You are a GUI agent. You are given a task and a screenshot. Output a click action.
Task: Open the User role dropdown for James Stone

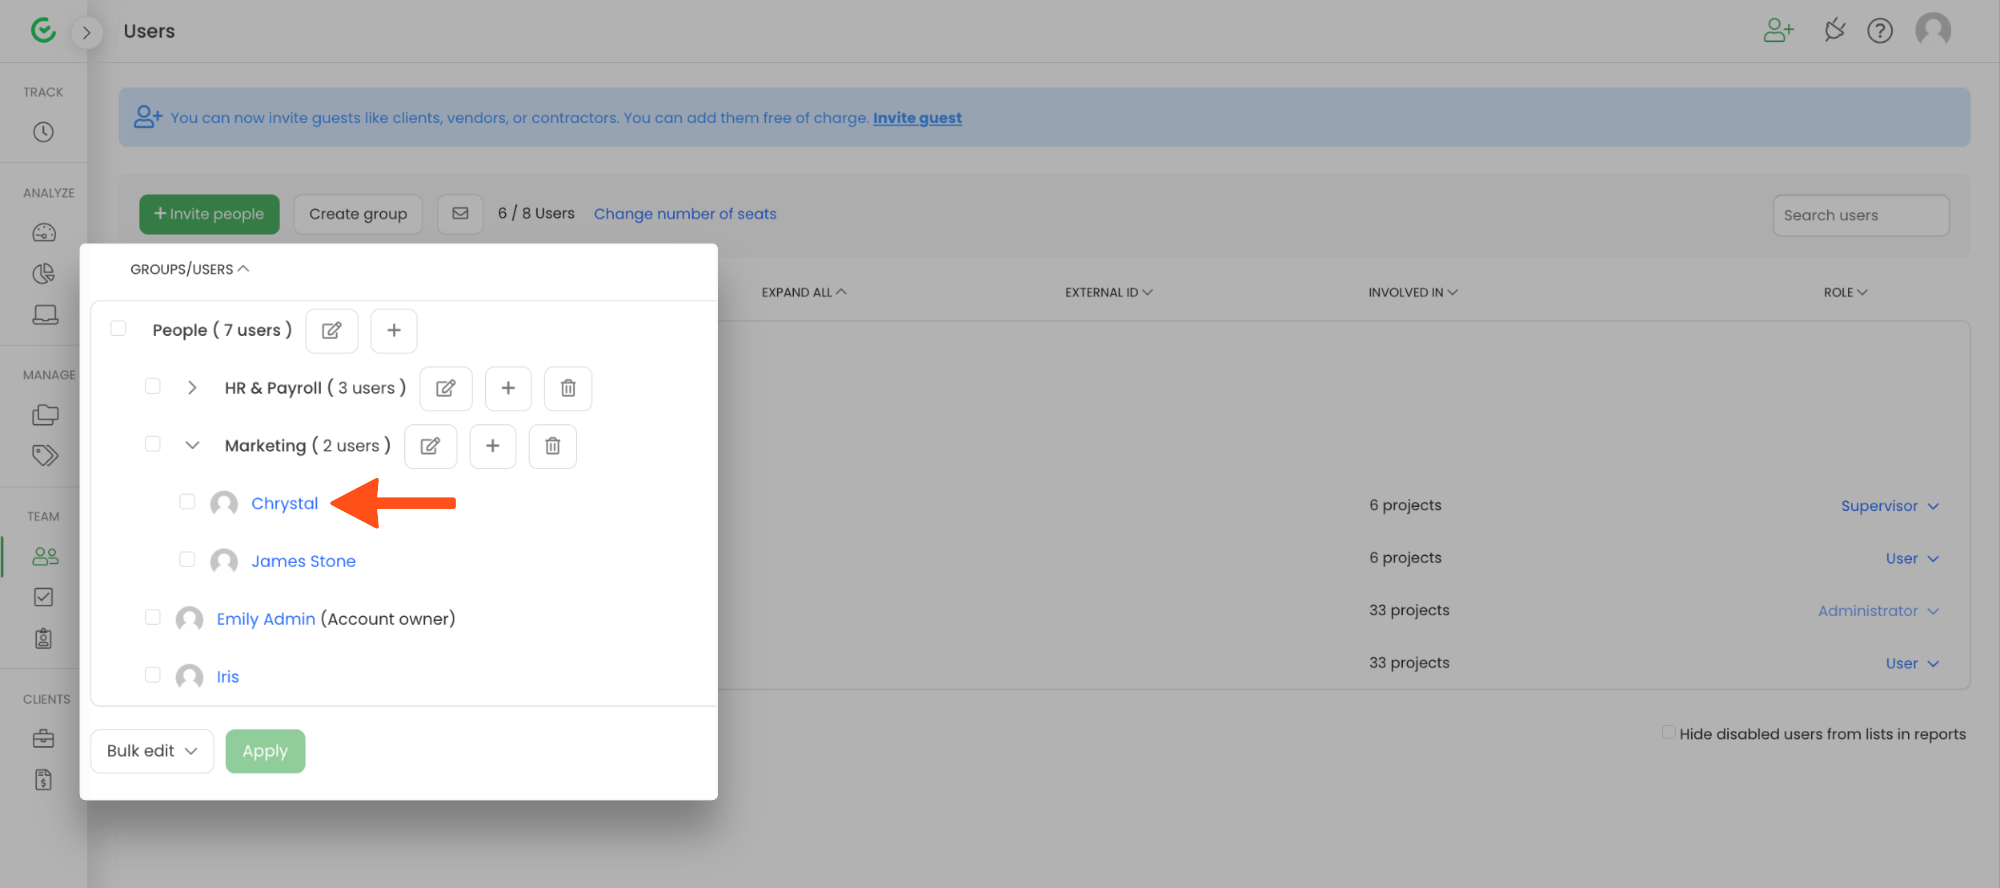click(1912, 558)
